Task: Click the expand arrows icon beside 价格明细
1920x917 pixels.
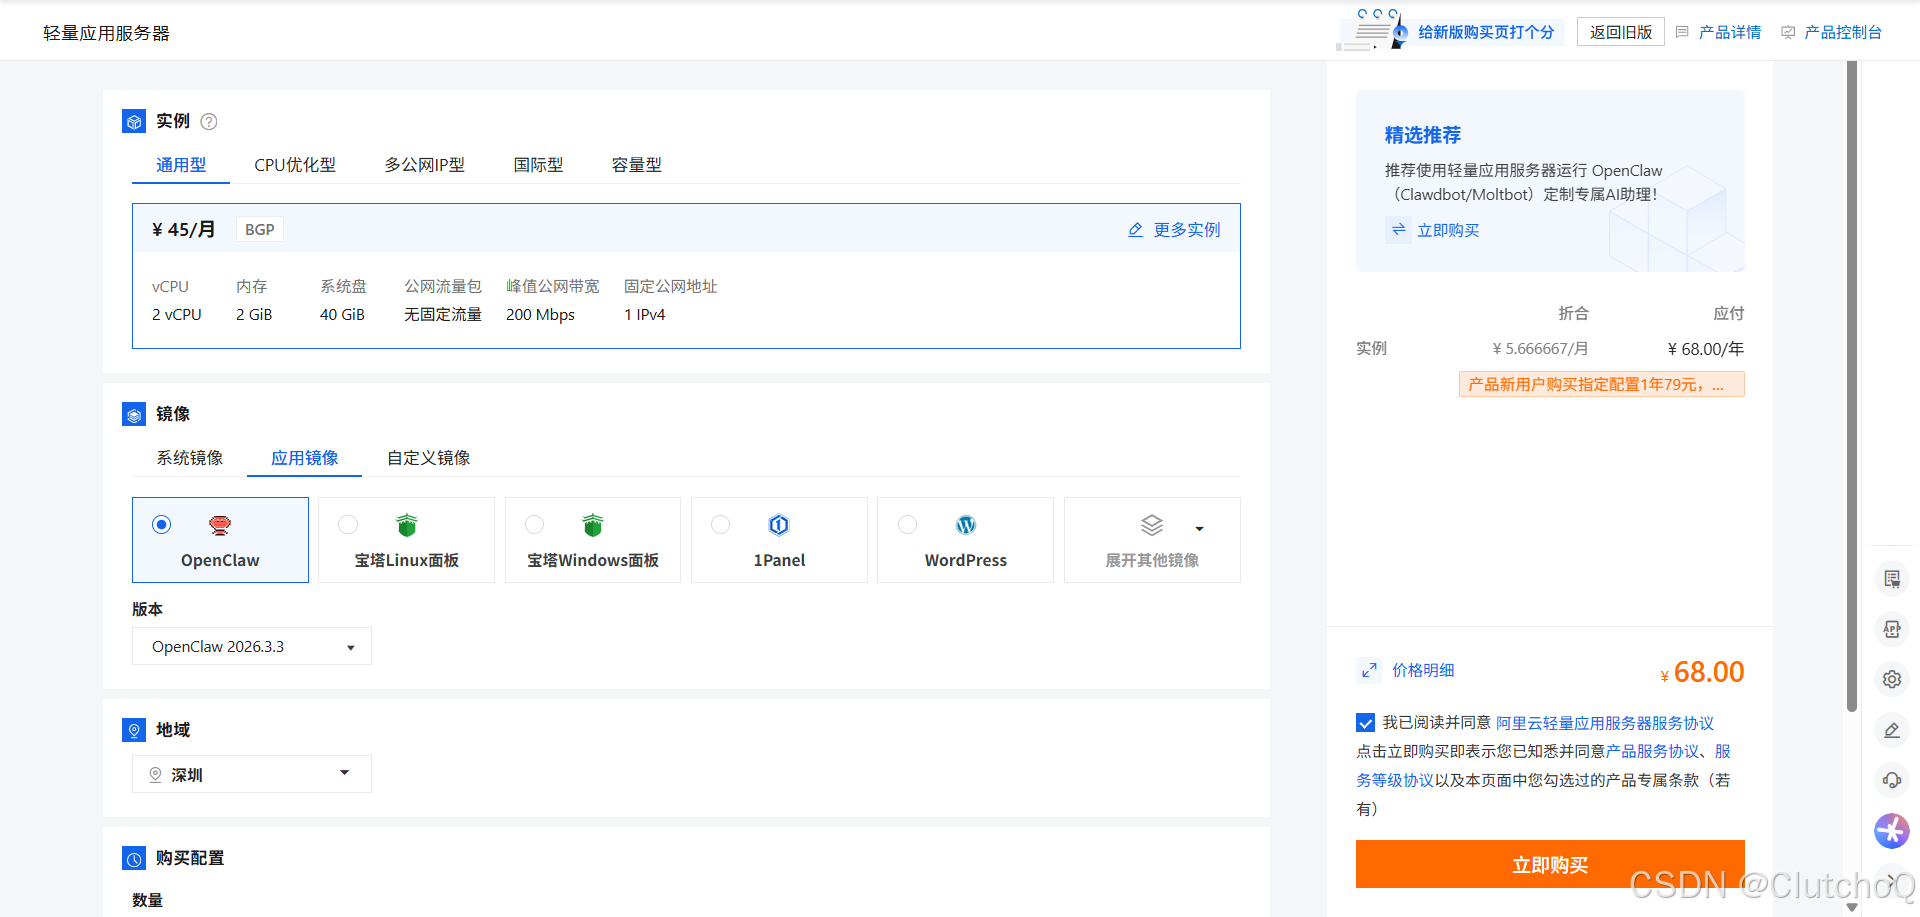Action: [1369, 670]
